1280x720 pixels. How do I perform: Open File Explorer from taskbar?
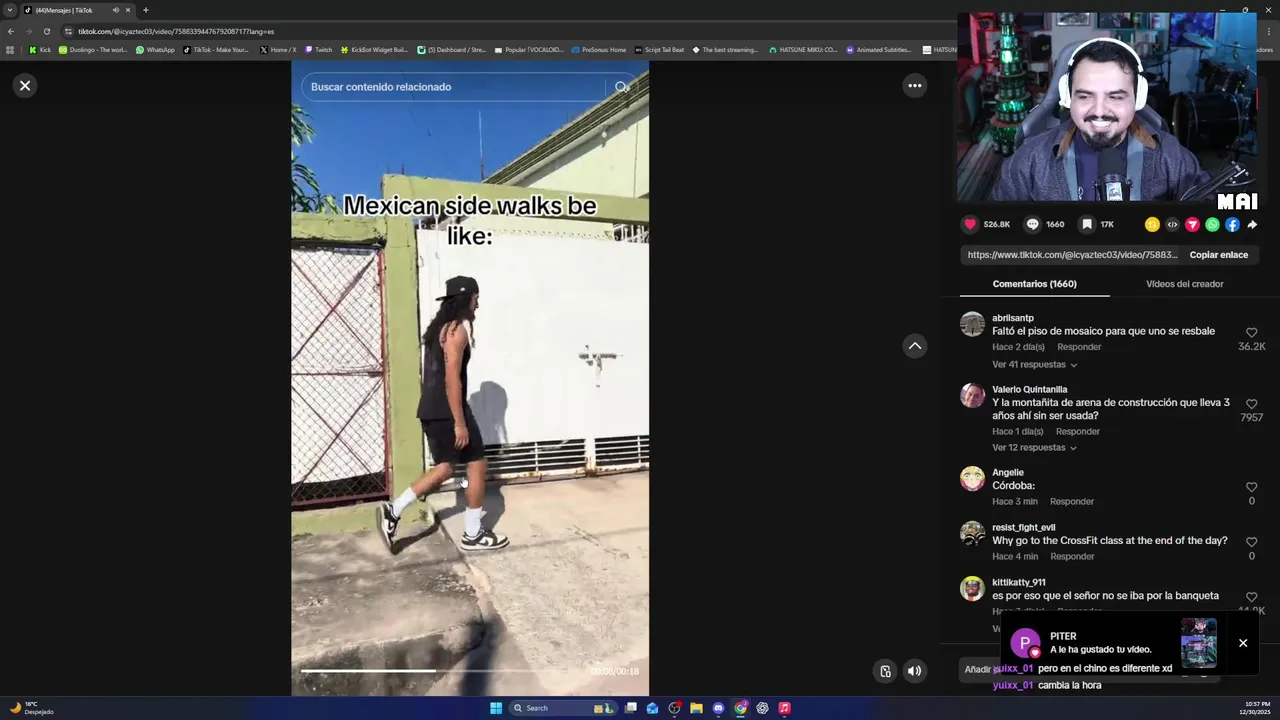tap(696, 708)
